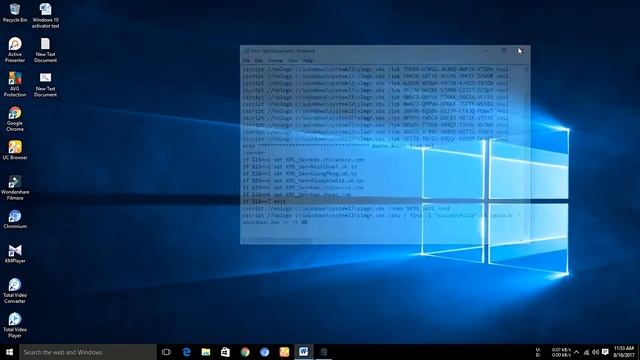Open the Action Center notifications icon
The height and width of the screenshot is (360, 640).
[605, 352]
